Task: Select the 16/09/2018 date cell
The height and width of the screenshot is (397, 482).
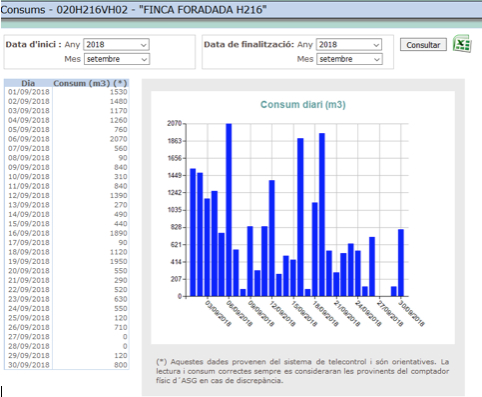Action: tap(29, 233)
